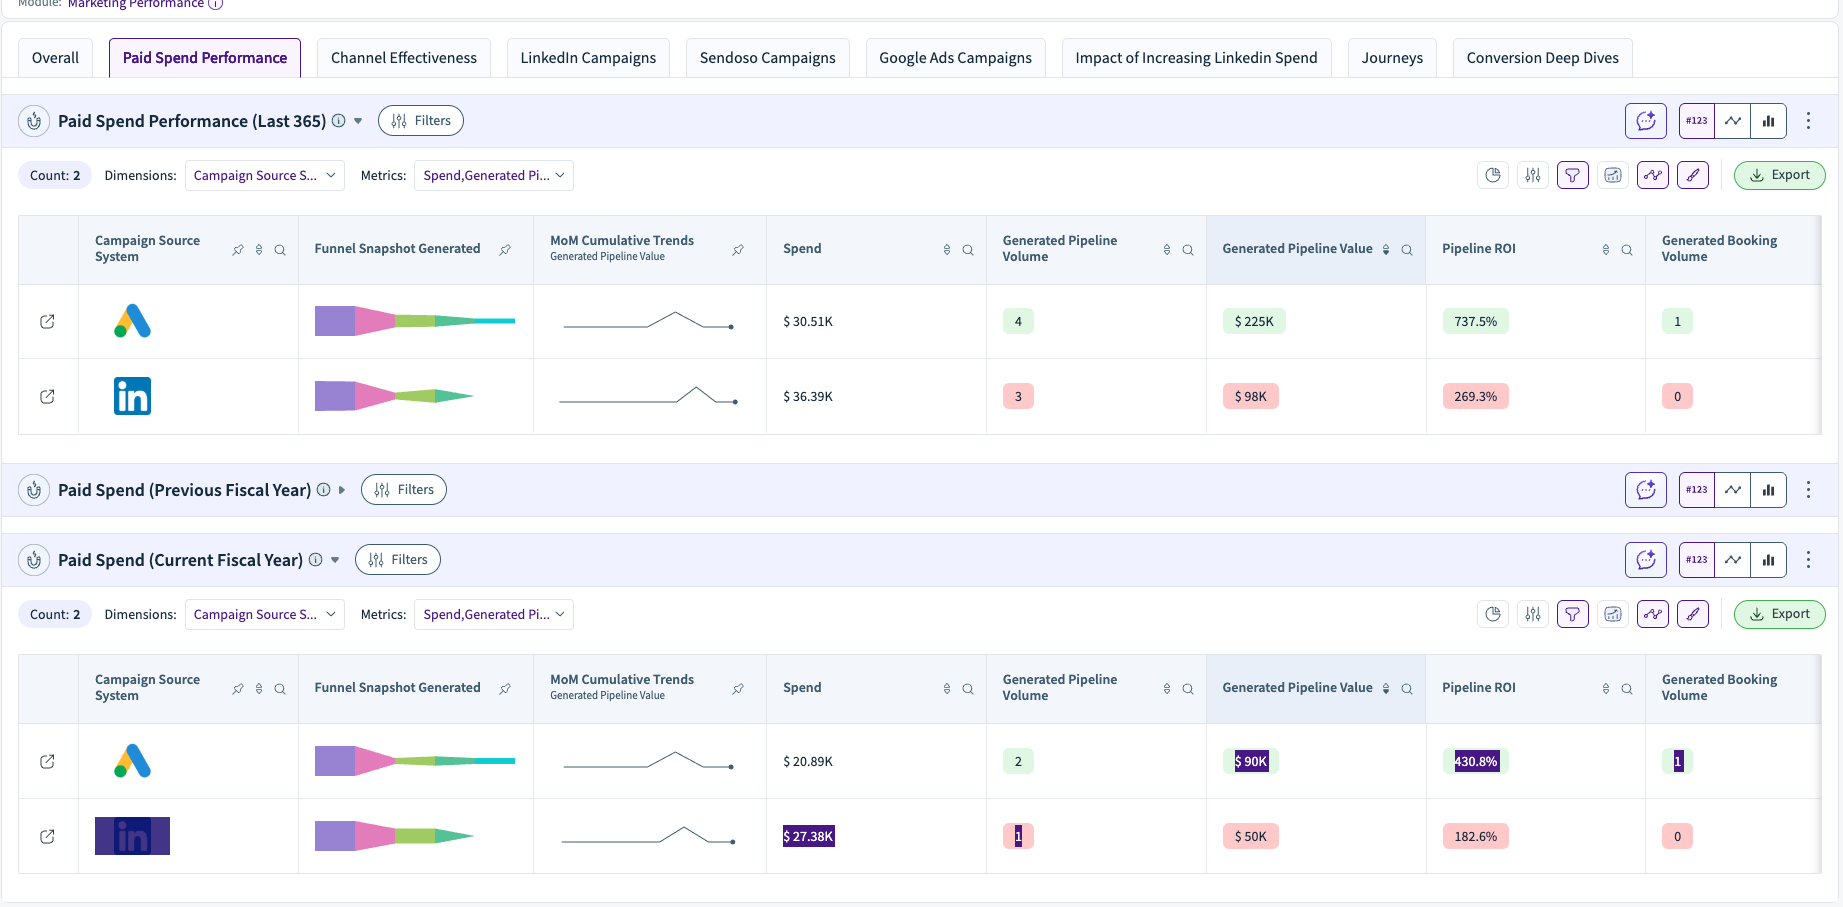
Task: Switch Previous Fiscal Year section to line chart view
Action: (x=1732, y=490)
